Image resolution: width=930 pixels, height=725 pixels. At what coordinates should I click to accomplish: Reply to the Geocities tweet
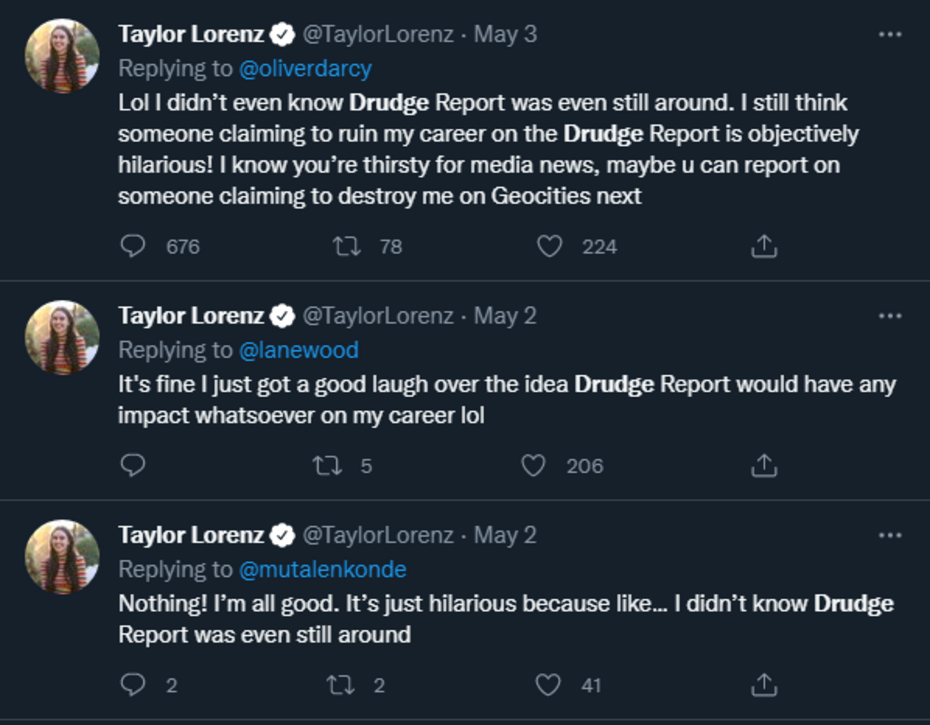pos(133,246)
